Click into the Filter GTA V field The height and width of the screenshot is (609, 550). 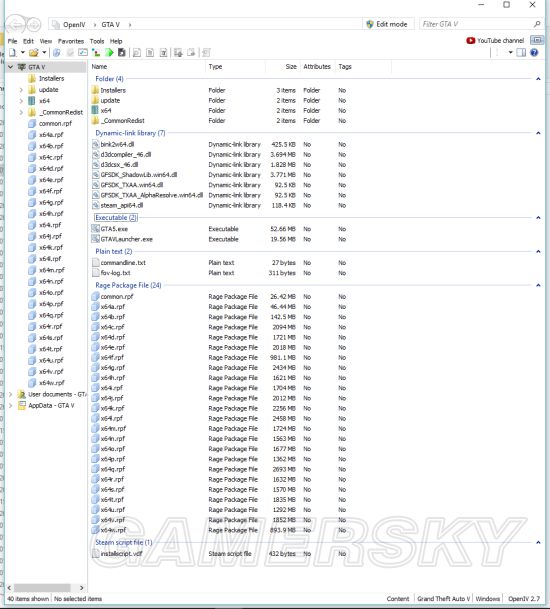(476, 24)
